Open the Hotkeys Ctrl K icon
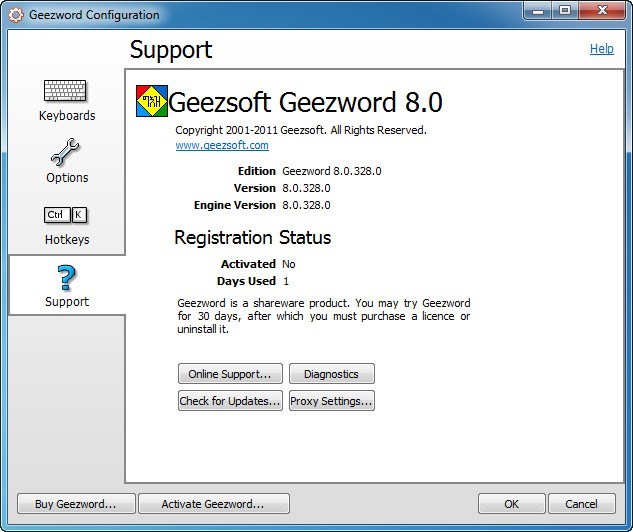The width and height of the screenshot is (633, 532). tap(65, 215)
